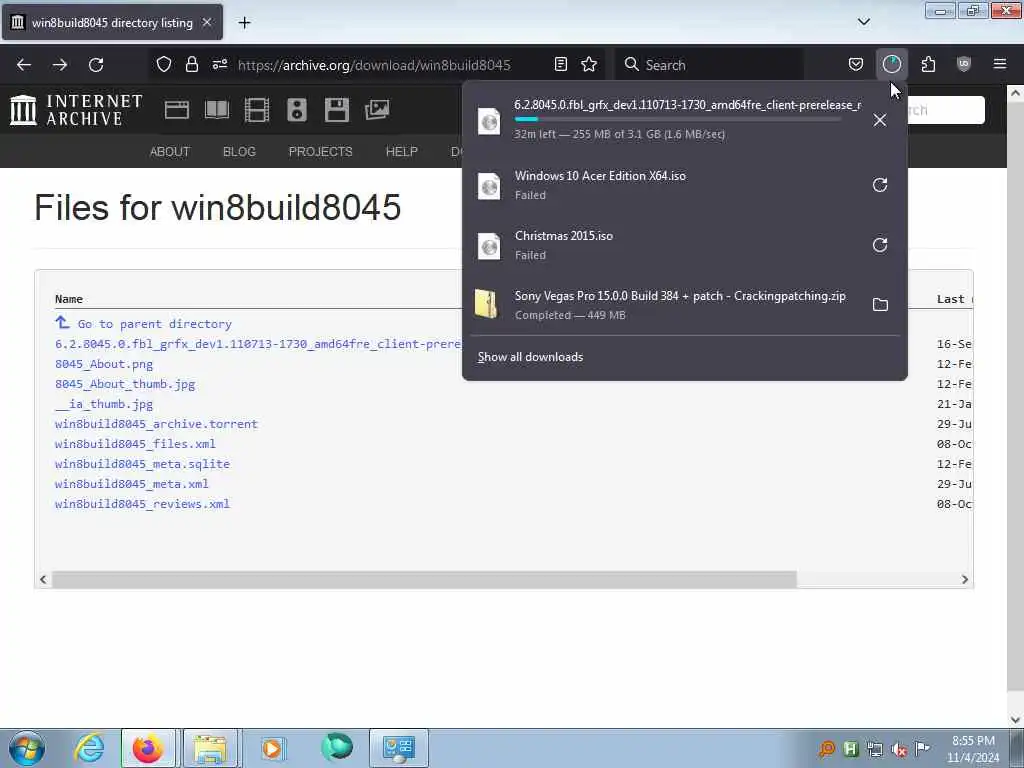Close the win8build8045 directory listing tab
This screenshot has height=768, width=1024.
(x=207, y=22)
